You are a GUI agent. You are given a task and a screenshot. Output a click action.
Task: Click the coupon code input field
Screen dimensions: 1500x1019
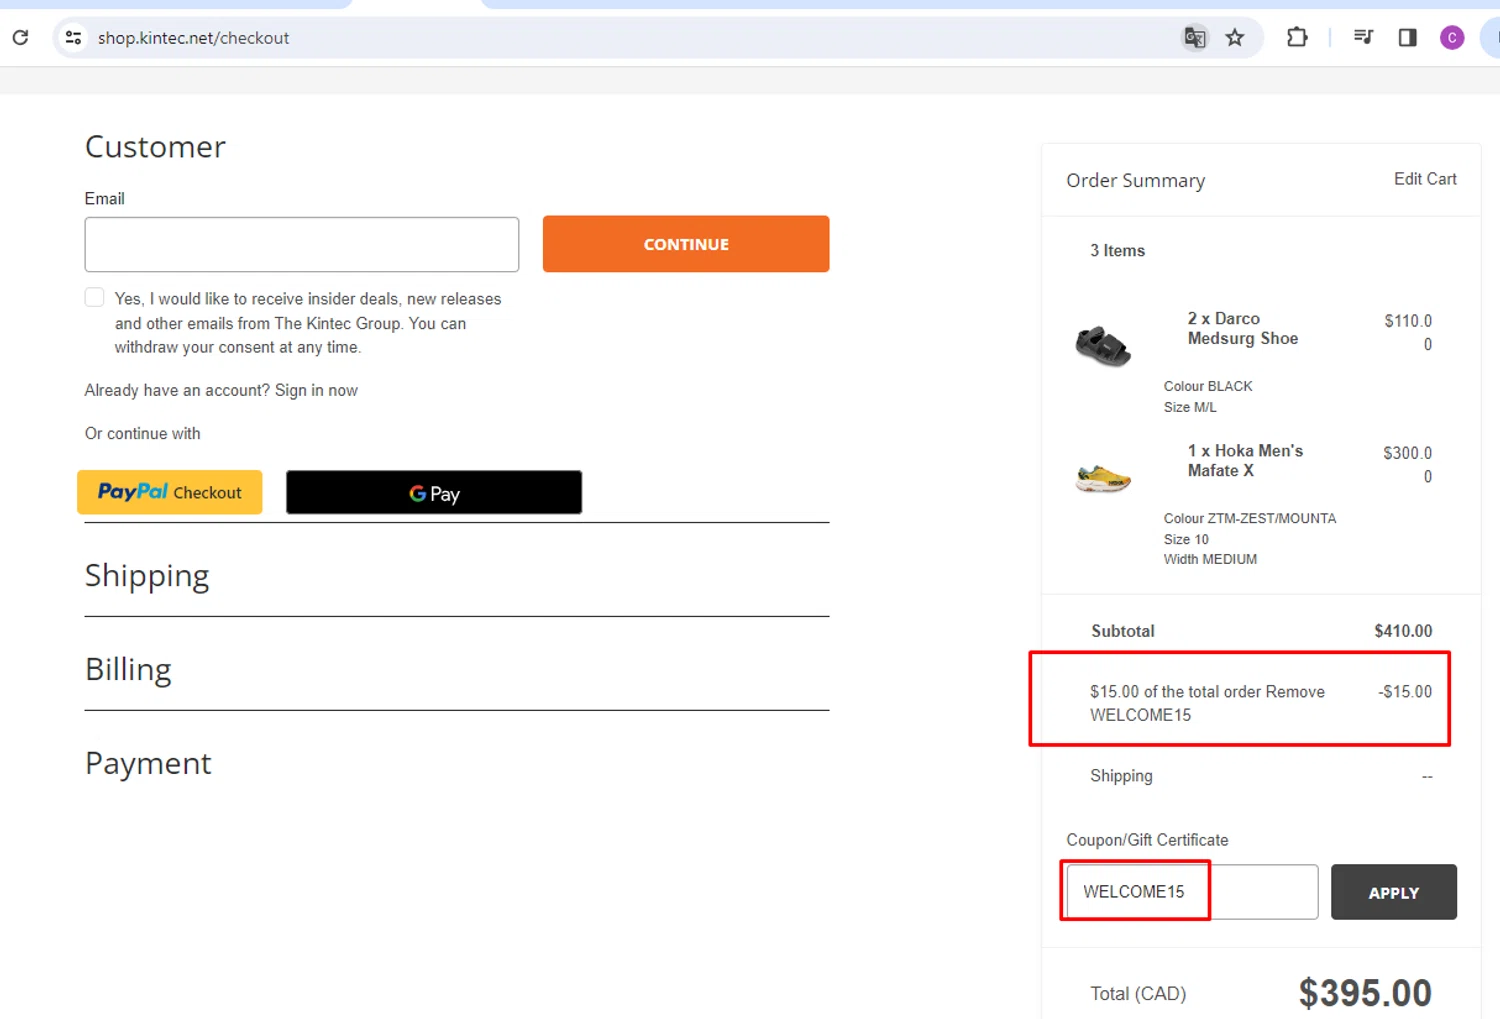pos(1192,892)
